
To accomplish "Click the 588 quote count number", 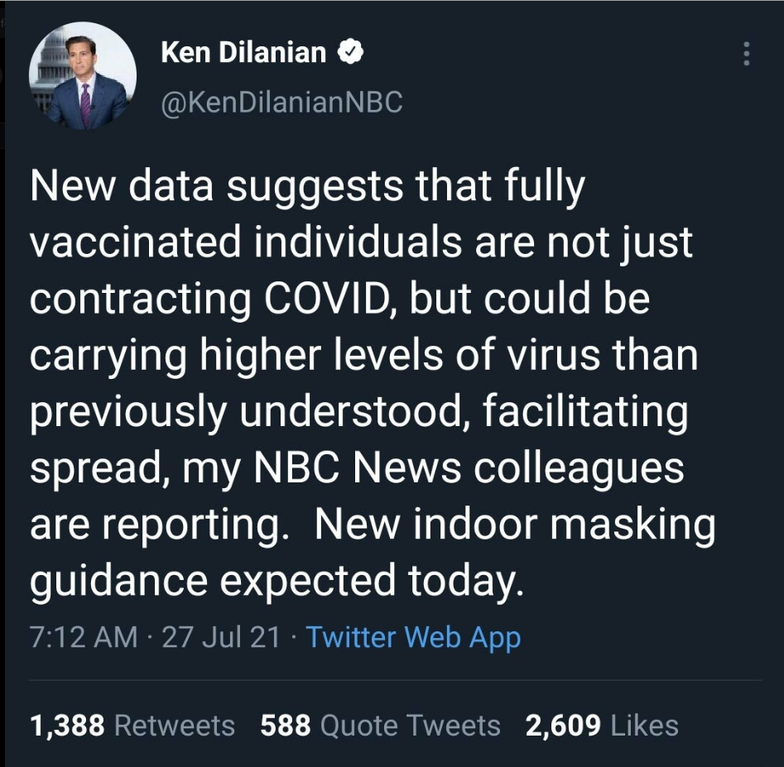I will click(284, 725).
